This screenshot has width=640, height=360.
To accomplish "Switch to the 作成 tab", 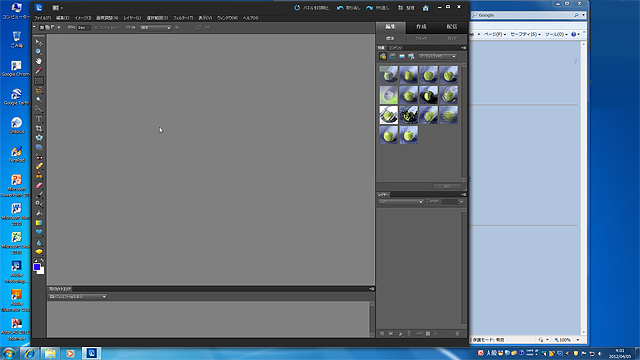I will [421, 27].
